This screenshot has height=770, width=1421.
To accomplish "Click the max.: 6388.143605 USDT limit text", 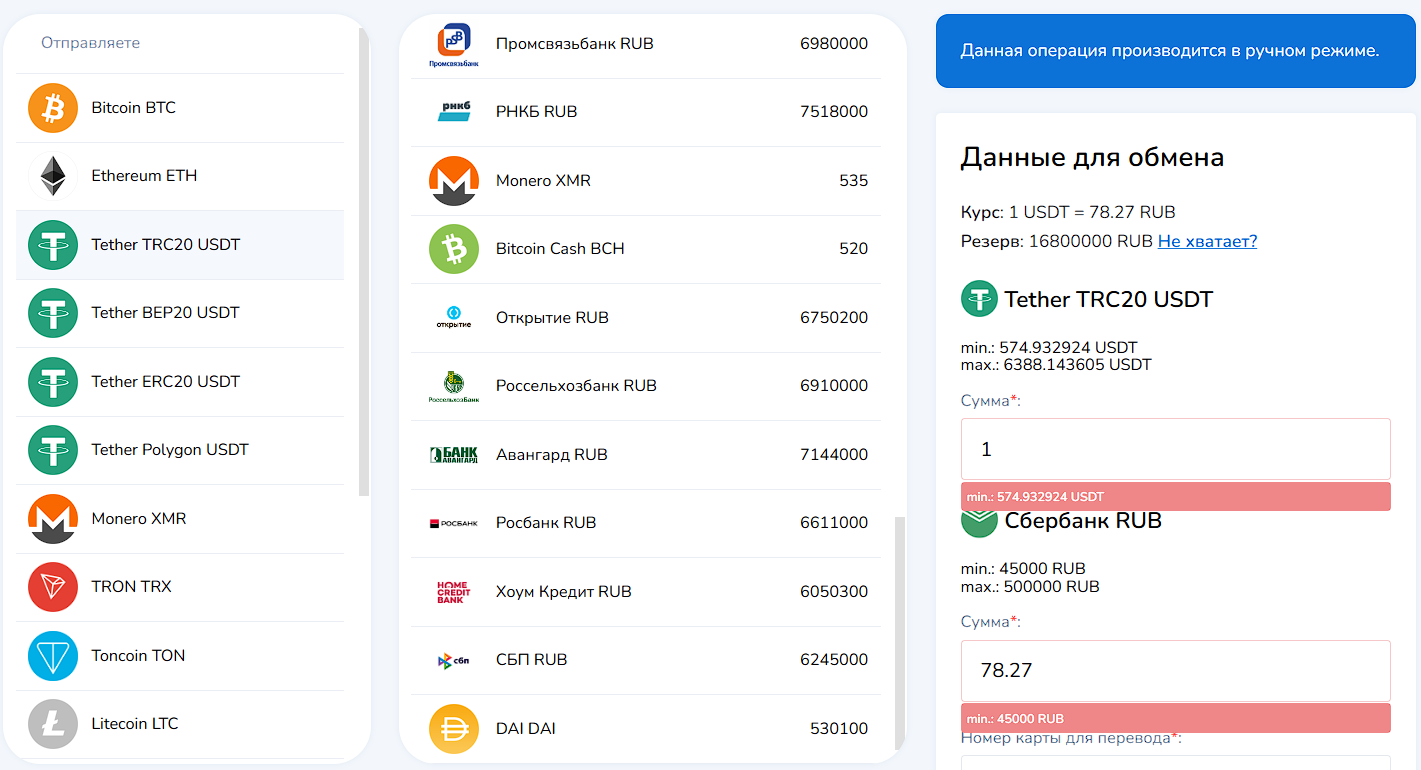I will pyautogui.click(x=1056, y=365).
